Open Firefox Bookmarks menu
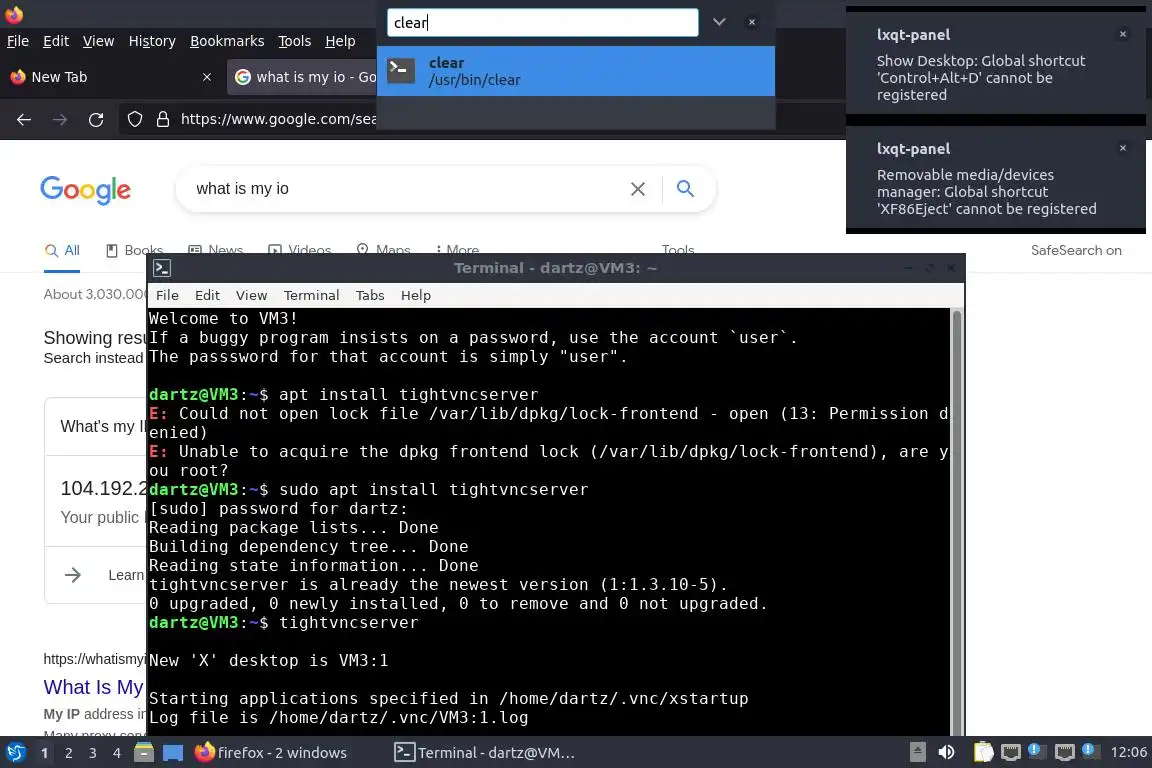Viewport: 1152px width, 768px height. click(x=227, y=41)
